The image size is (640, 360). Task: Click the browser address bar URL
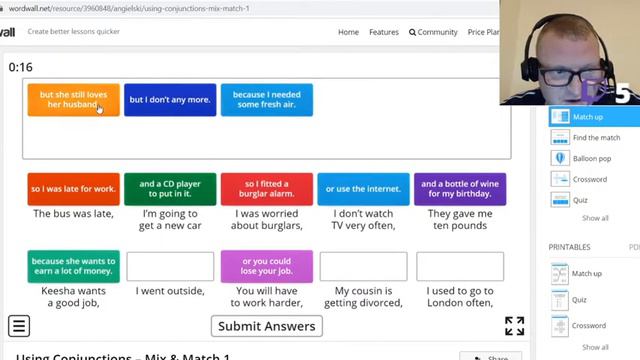tap(129, 8)
